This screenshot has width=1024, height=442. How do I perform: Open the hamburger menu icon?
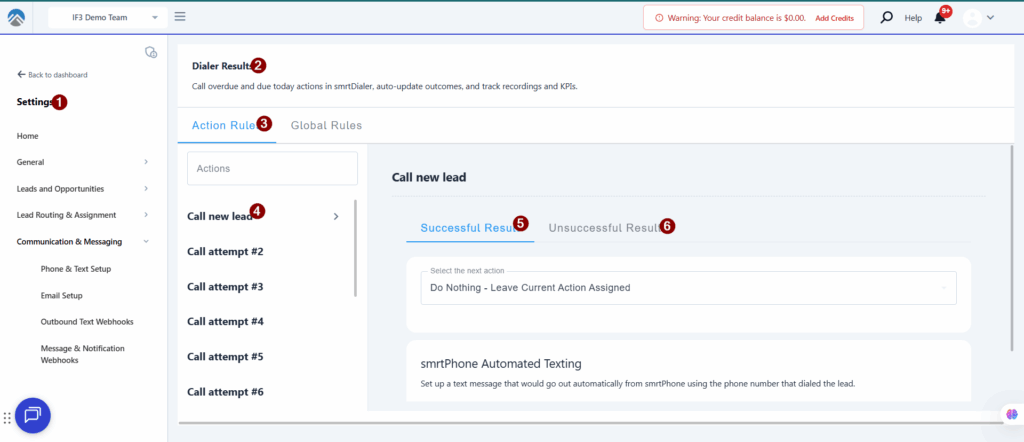[x=180, y=17]
